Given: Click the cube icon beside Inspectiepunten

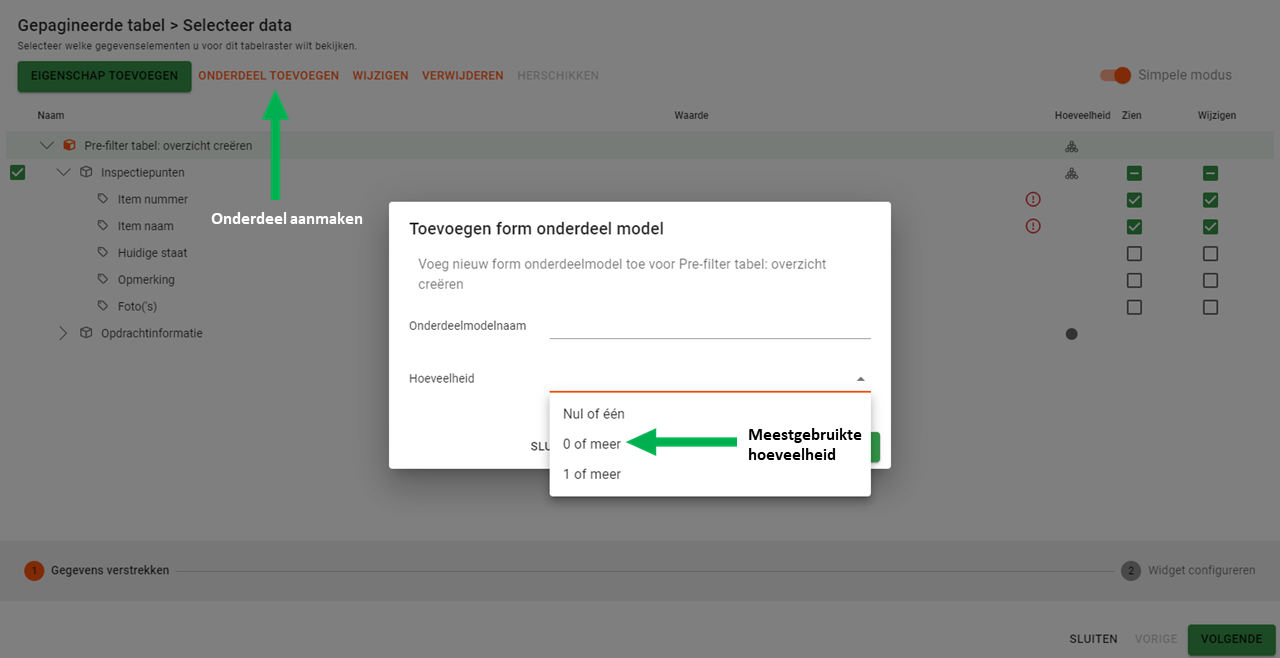Looking at the screenshot, I should (x=86, y=172).
